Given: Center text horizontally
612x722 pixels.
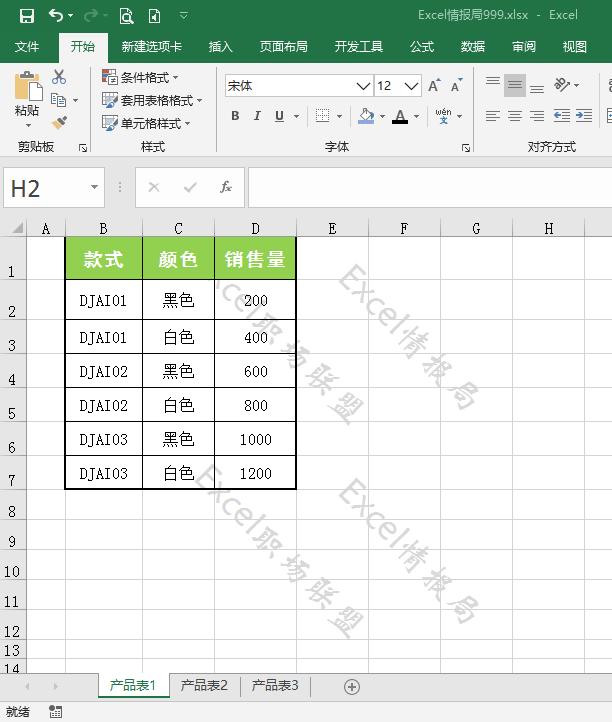Looking at the screenshot, I should (x=515, y=116).
